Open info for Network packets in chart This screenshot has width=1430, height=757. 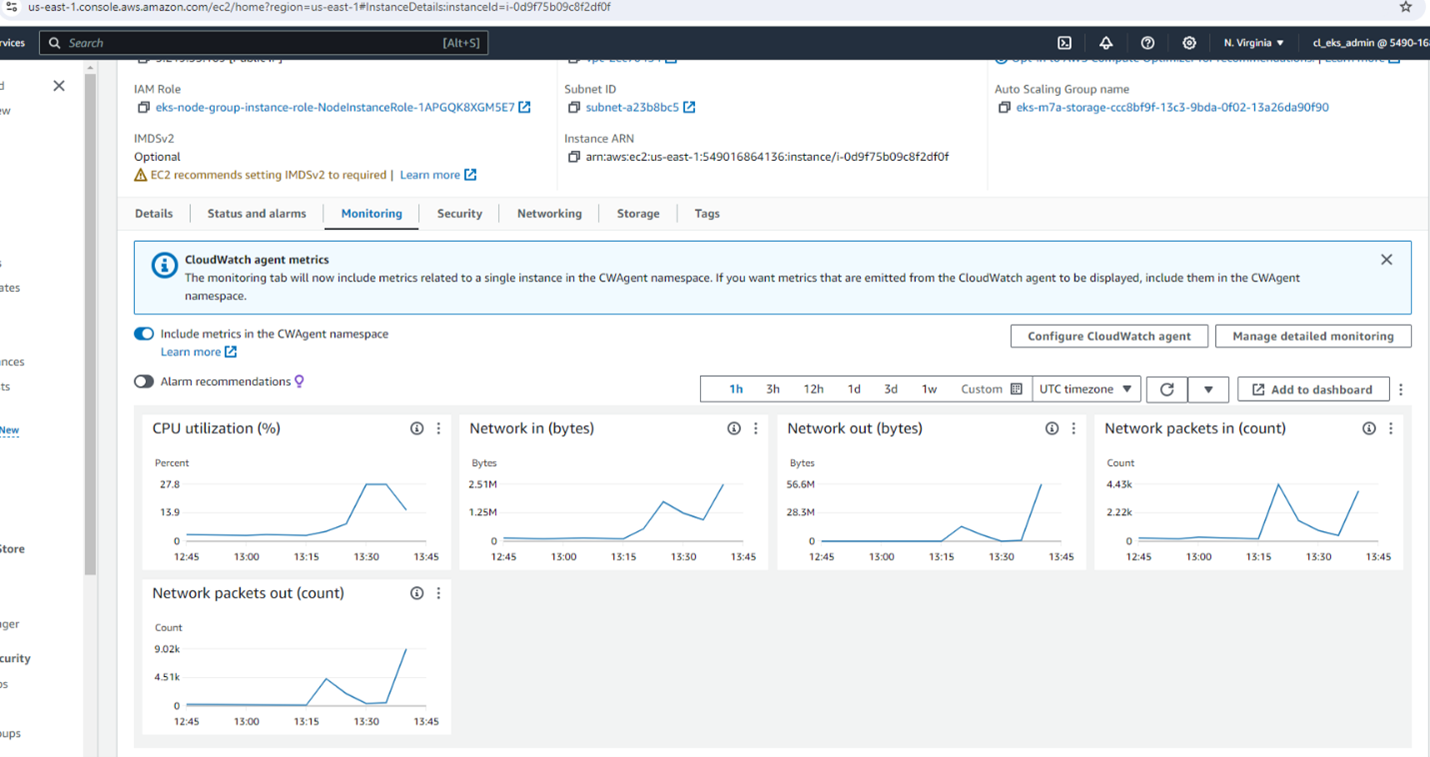[x=1369, y=428]
